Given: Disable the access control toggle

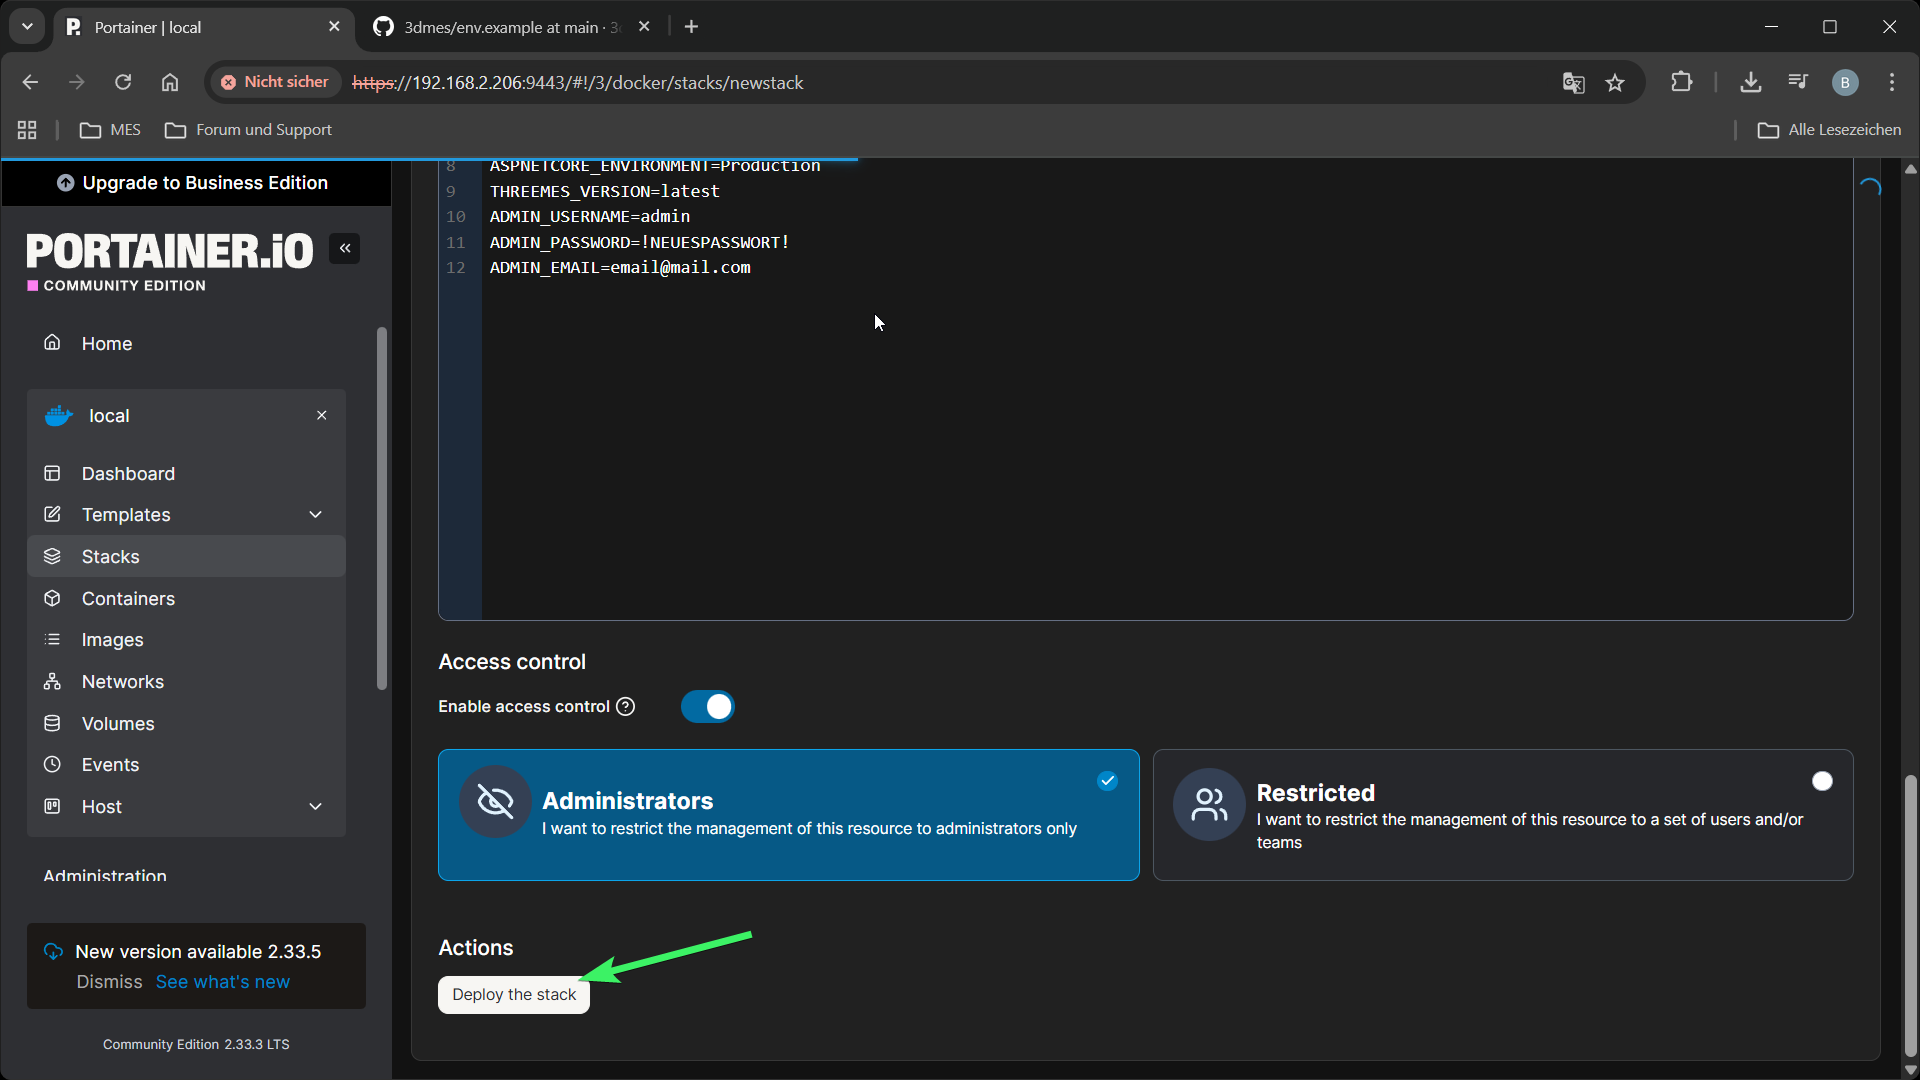Looking at the screenshot, I should pyautogui.click(x=708, y=707).
